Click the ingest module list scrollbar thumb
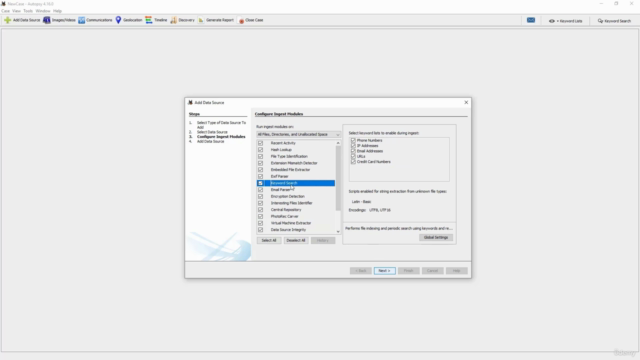The image size is (640, 360). [x=338, y=178]
